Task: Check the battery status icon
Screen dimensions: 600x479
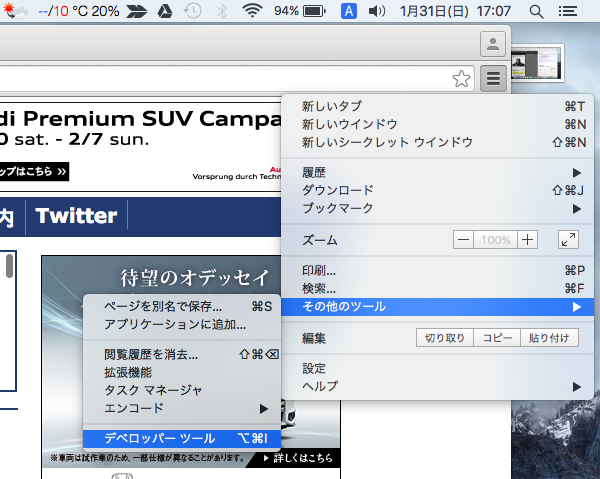Action: 314,11
